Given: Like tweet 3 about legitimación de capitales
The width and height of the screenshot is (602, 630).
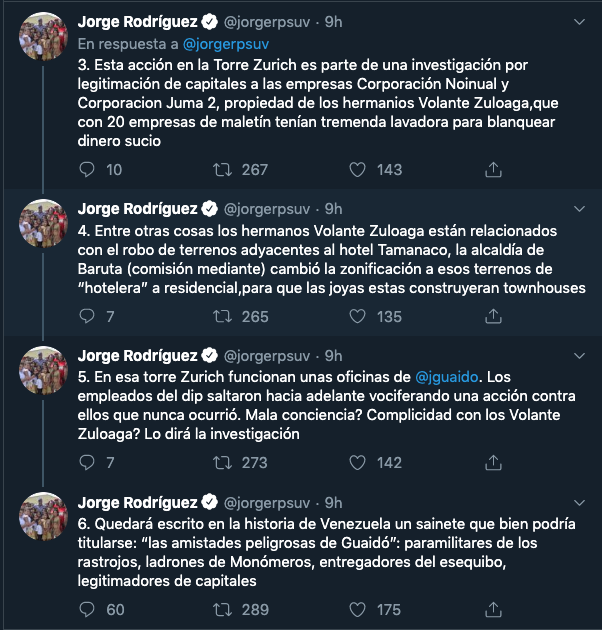Looking at the screenshot, I should point(359,170).
